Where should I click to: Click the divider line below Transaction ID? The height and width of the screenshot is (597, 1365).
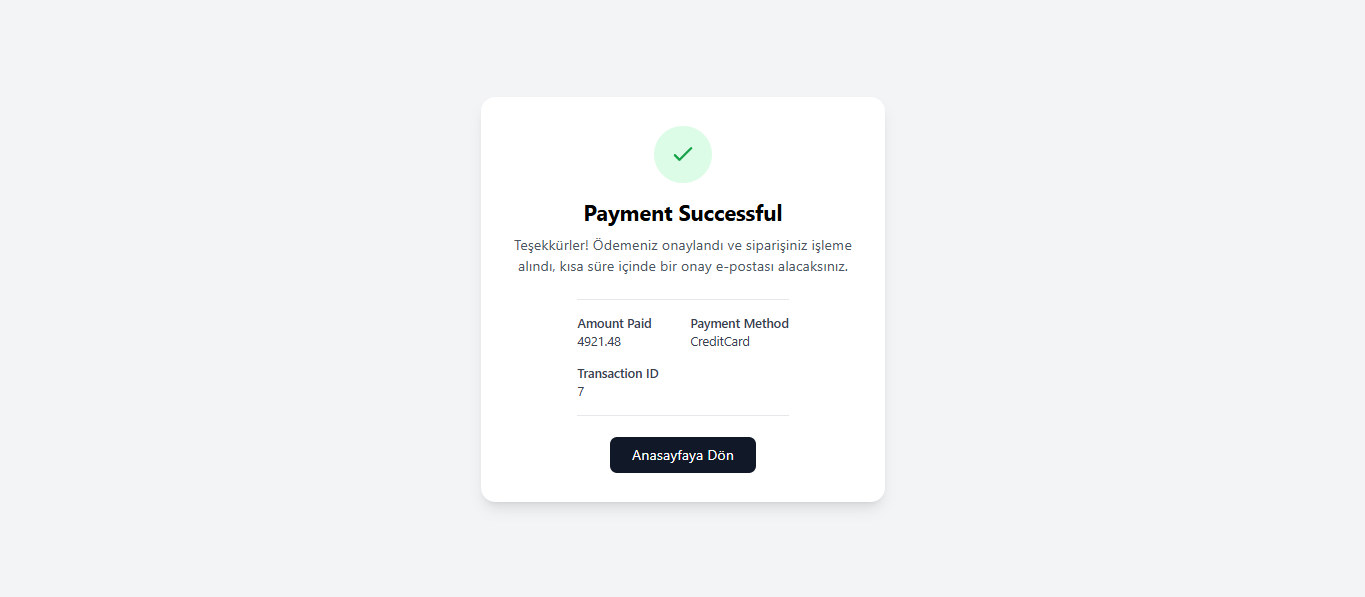[683, 415]
